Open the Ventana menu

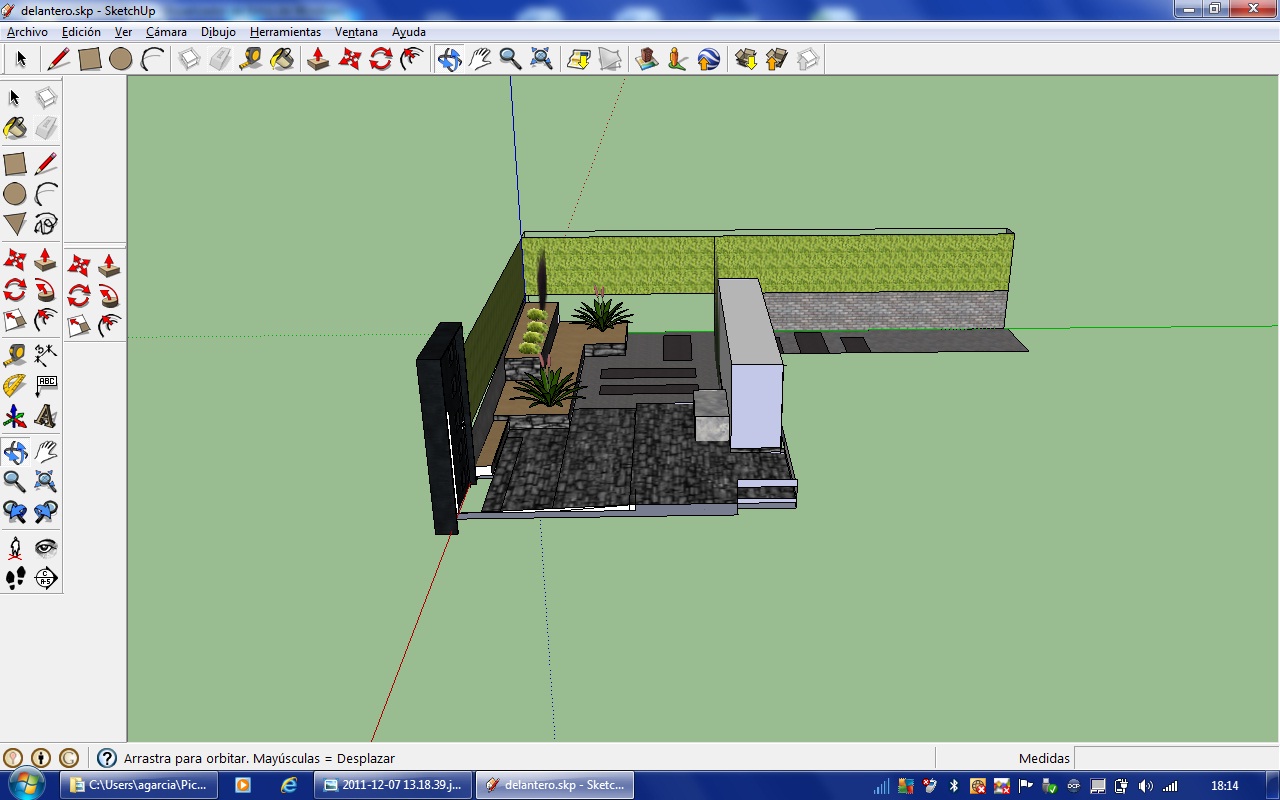tap(356, 32)
